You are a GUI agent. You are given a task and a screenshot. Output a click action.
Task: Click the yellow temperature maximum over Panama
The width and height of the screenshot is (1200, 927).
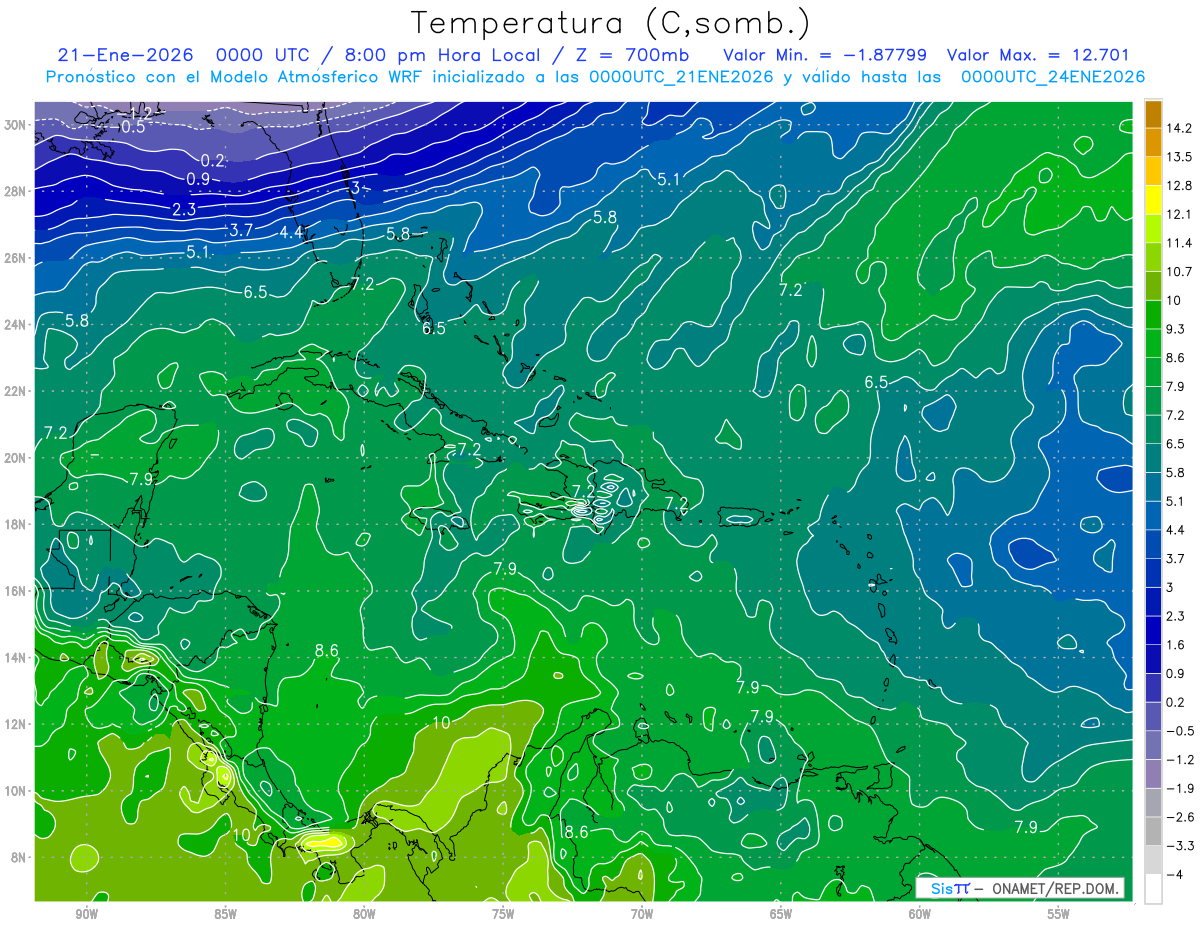[x=325, y=841]
